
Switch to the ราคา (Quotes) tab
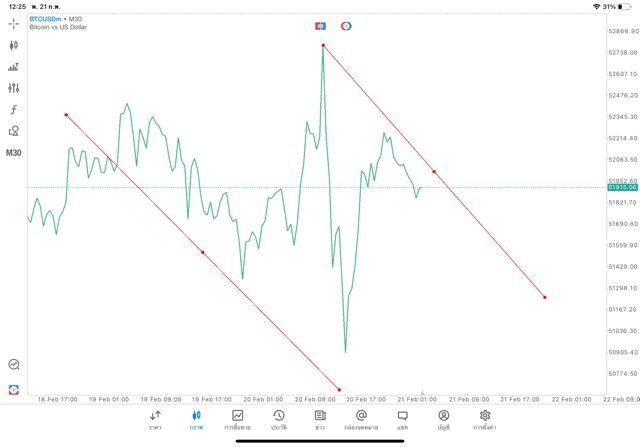coord(155,419)
